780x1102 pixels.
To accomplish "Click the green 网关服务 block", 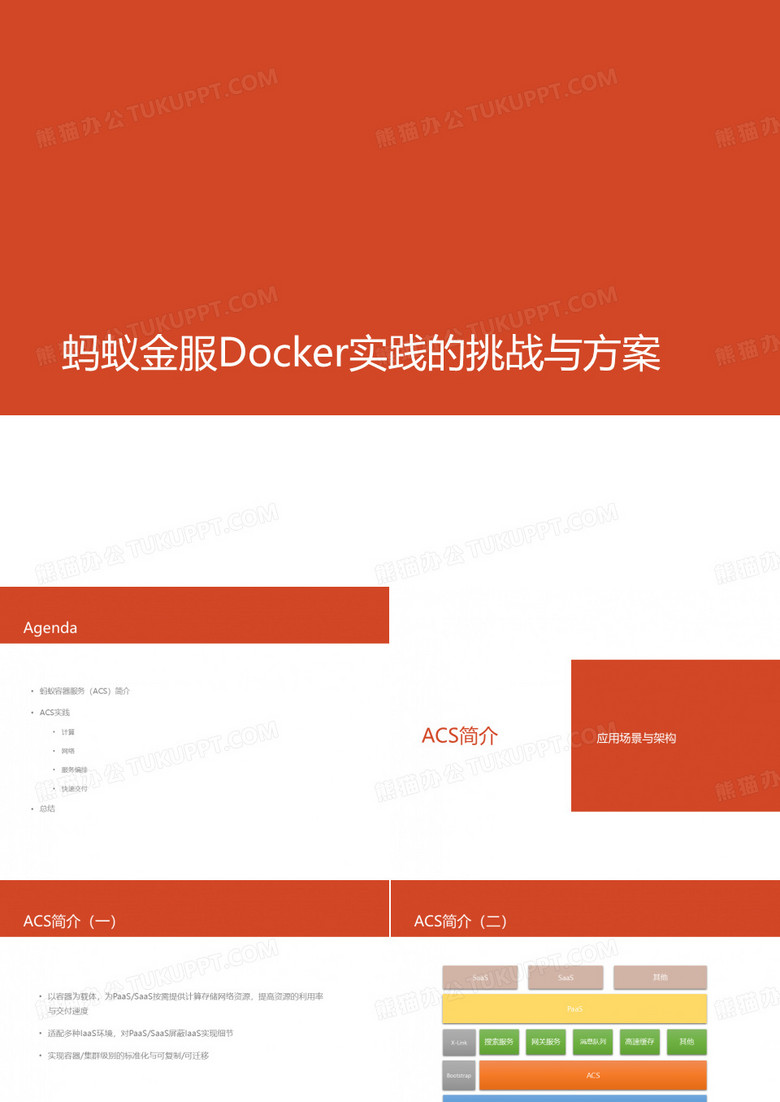I will (546, 1042).
